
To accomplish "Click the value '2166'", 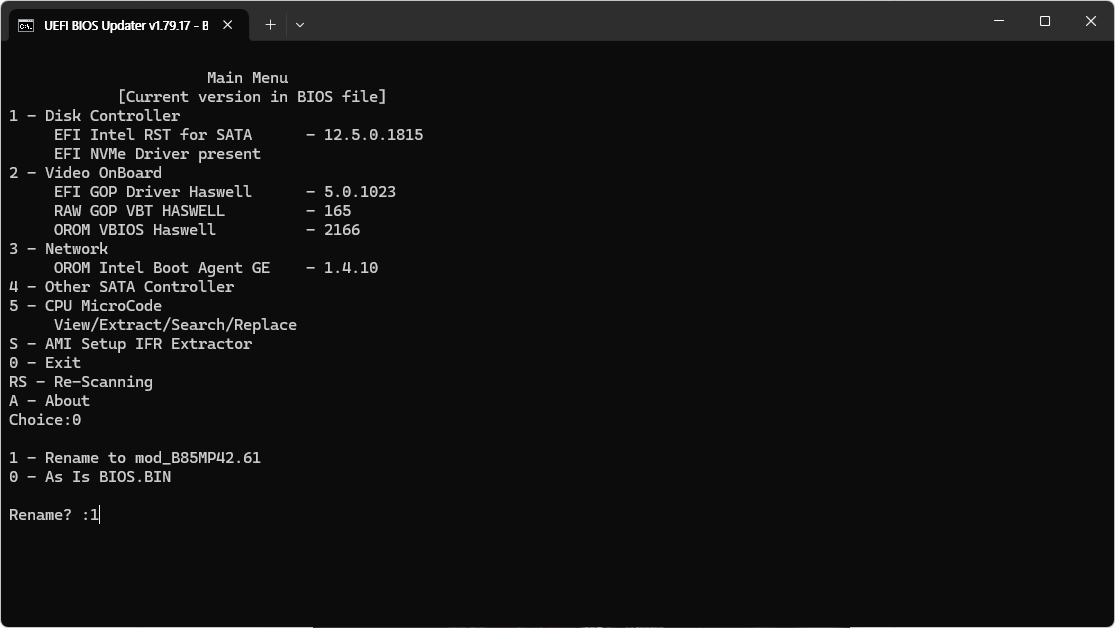I will [342, 230].
